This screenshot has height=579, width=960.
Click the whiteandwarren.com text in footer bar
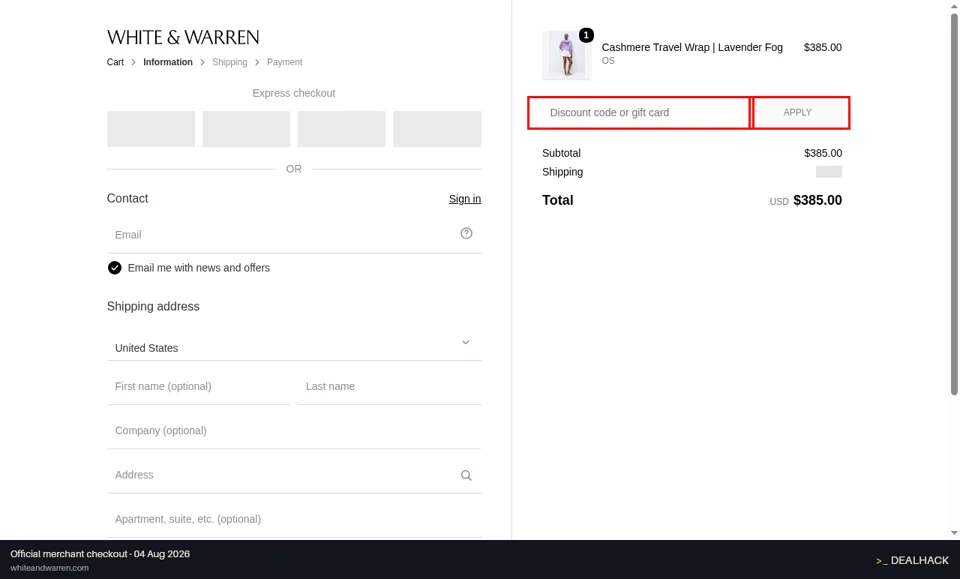50,568
